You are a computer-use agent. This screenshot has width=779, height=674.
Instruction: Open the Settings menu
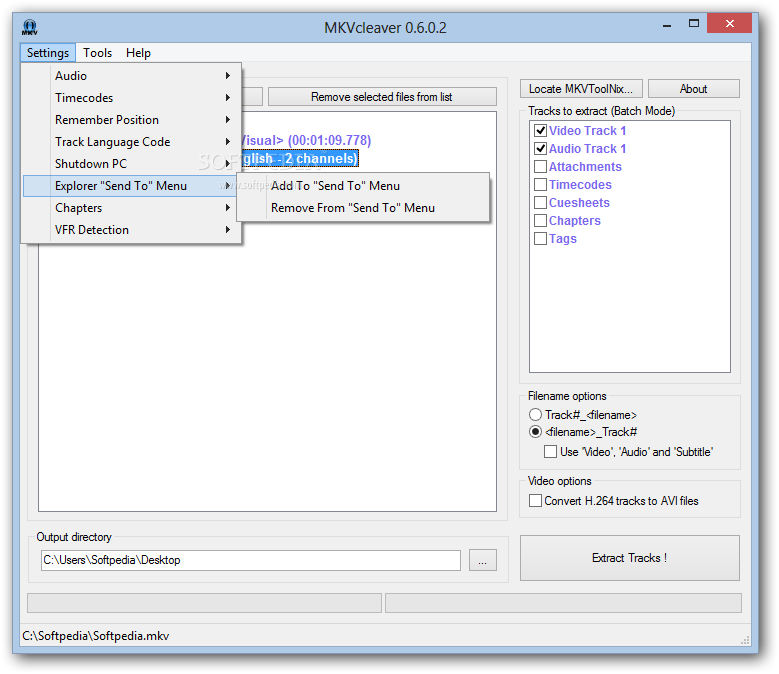48,53
